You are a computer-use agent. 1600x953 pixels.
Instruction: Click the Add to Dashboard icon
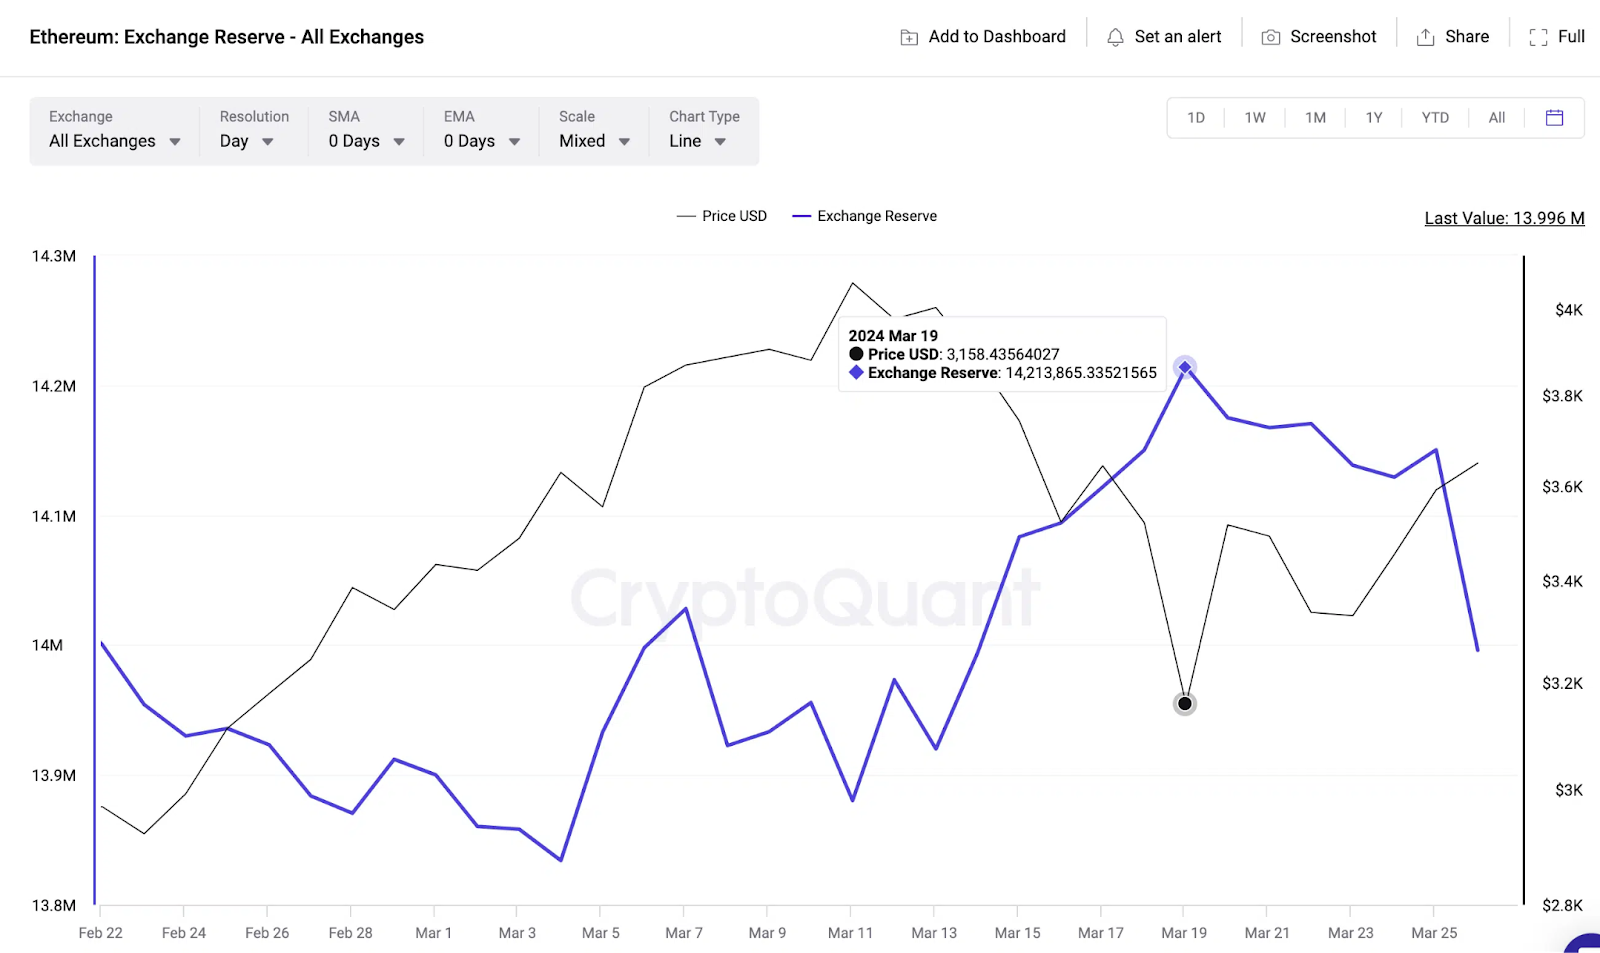[x=909, y=37]
